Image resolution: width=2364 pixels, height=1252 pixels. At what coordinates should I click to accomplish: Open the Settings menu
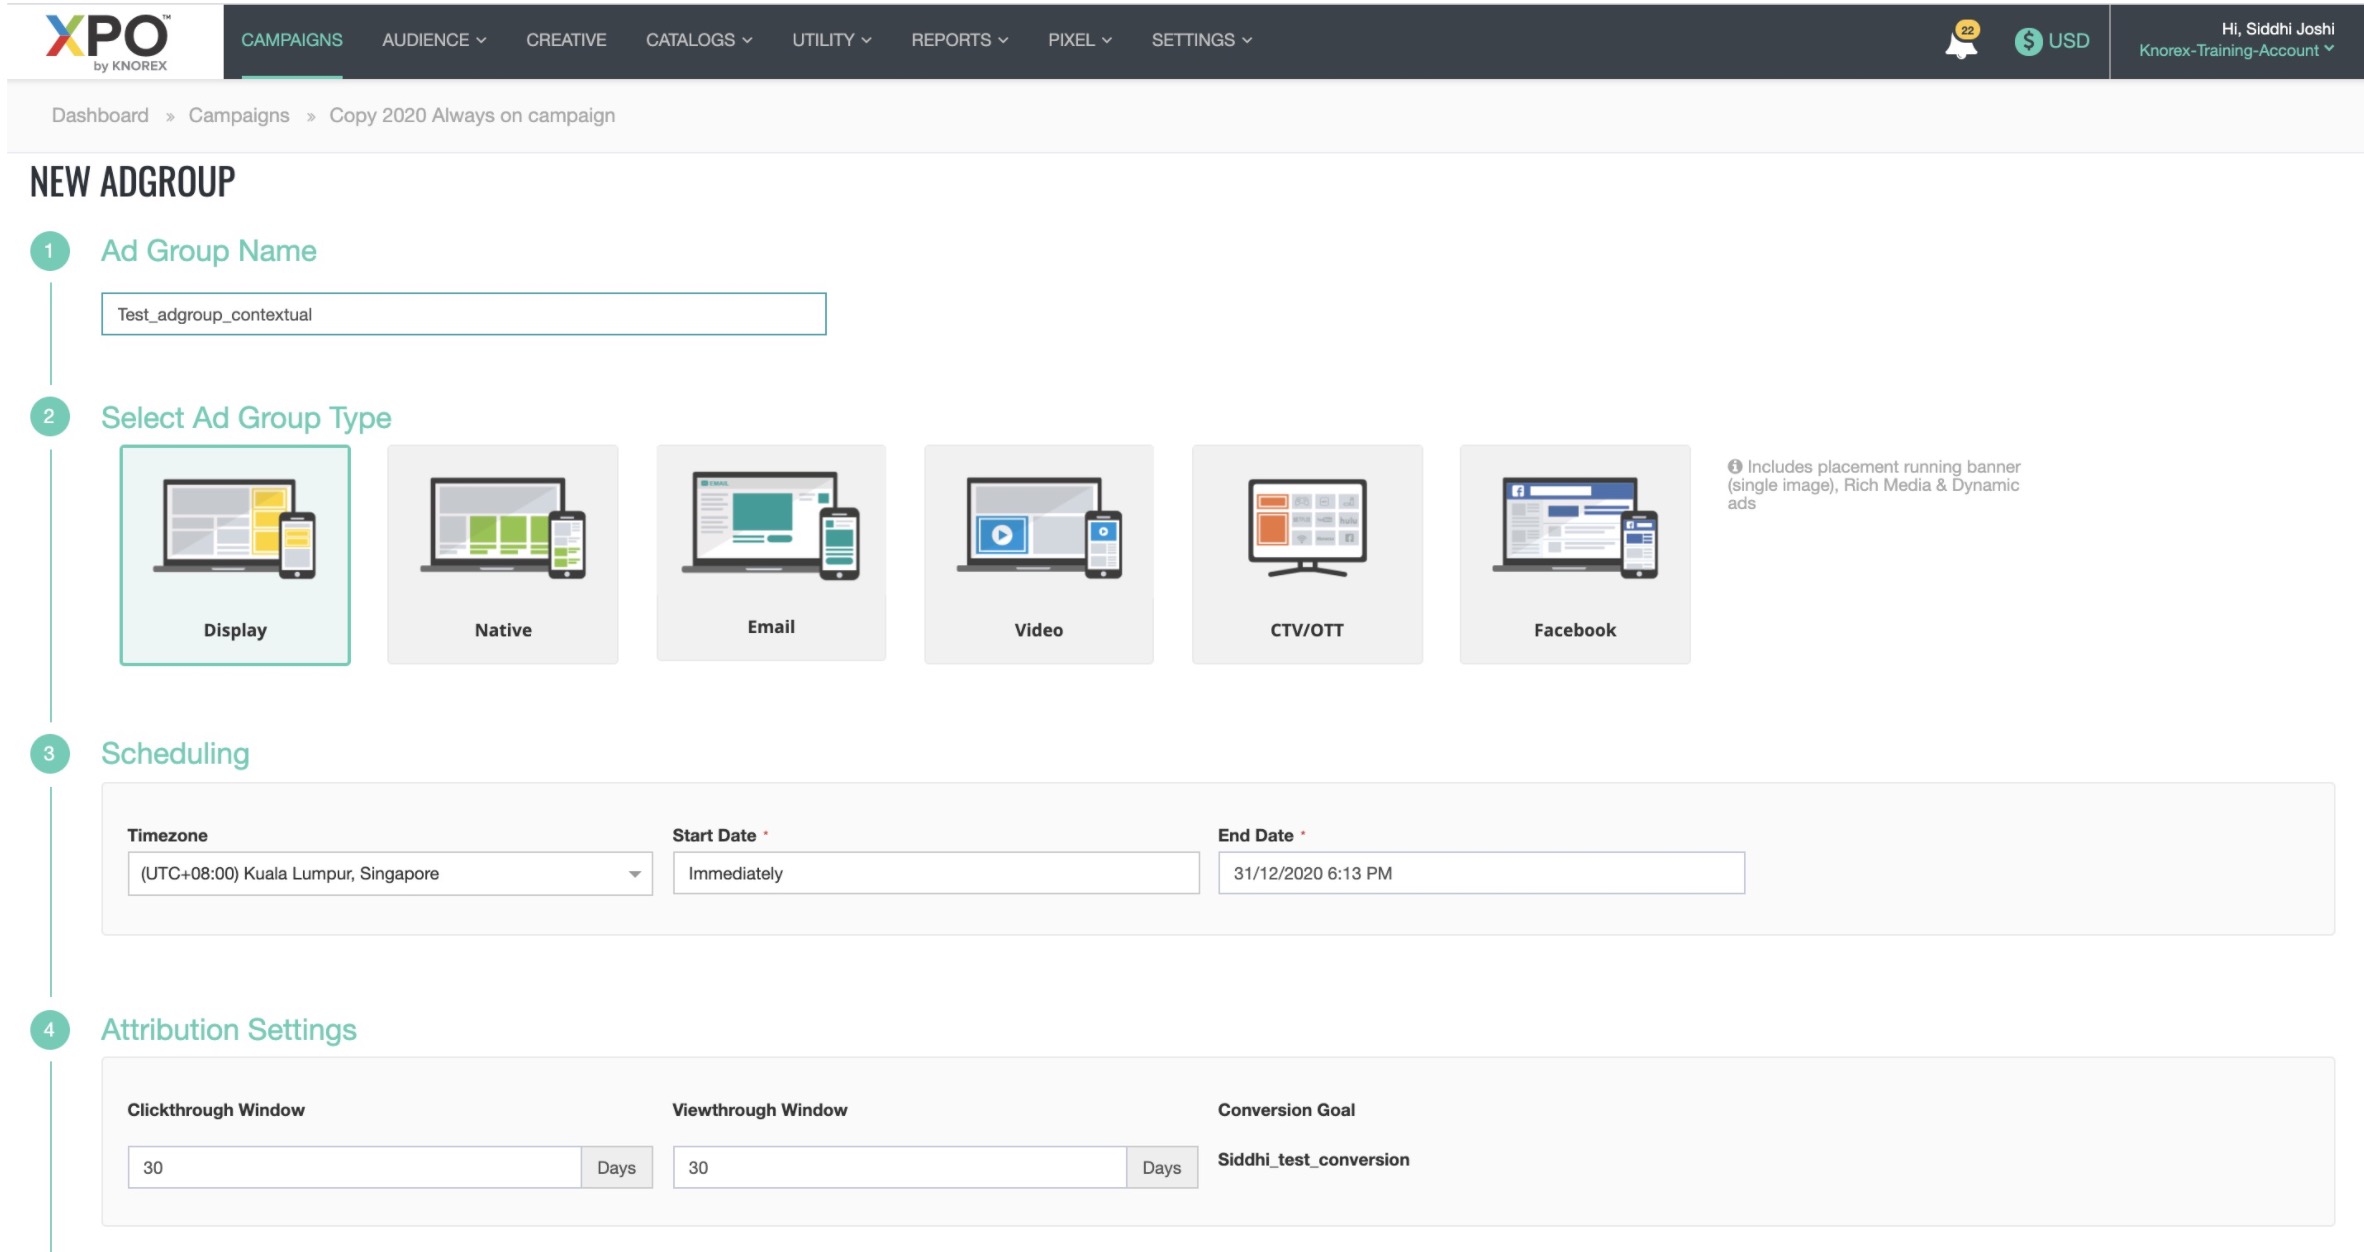tap(1201, 40)
